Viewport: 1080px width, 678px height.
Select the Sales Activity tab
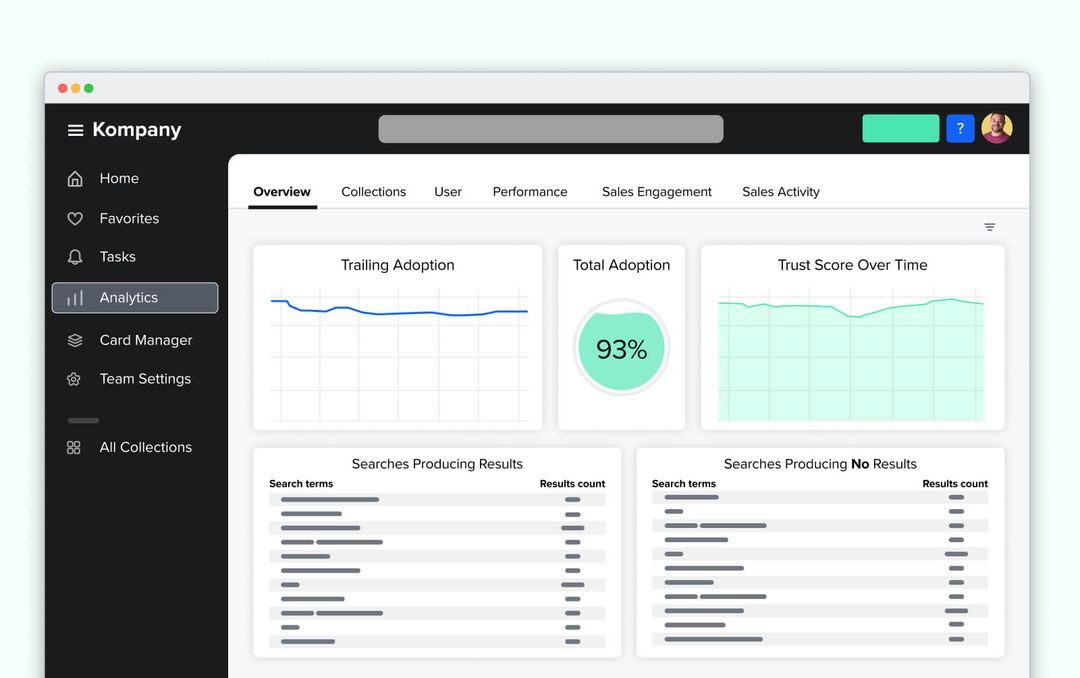click(780, 192)
